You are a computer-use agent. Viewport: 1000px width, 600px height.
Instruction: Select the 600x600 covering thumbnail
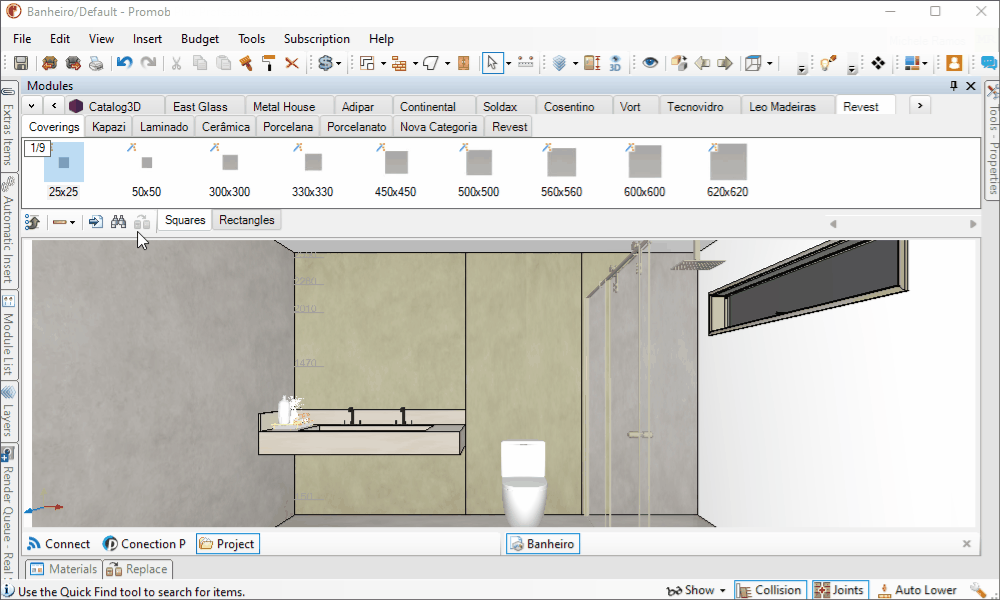click(644, 170)
